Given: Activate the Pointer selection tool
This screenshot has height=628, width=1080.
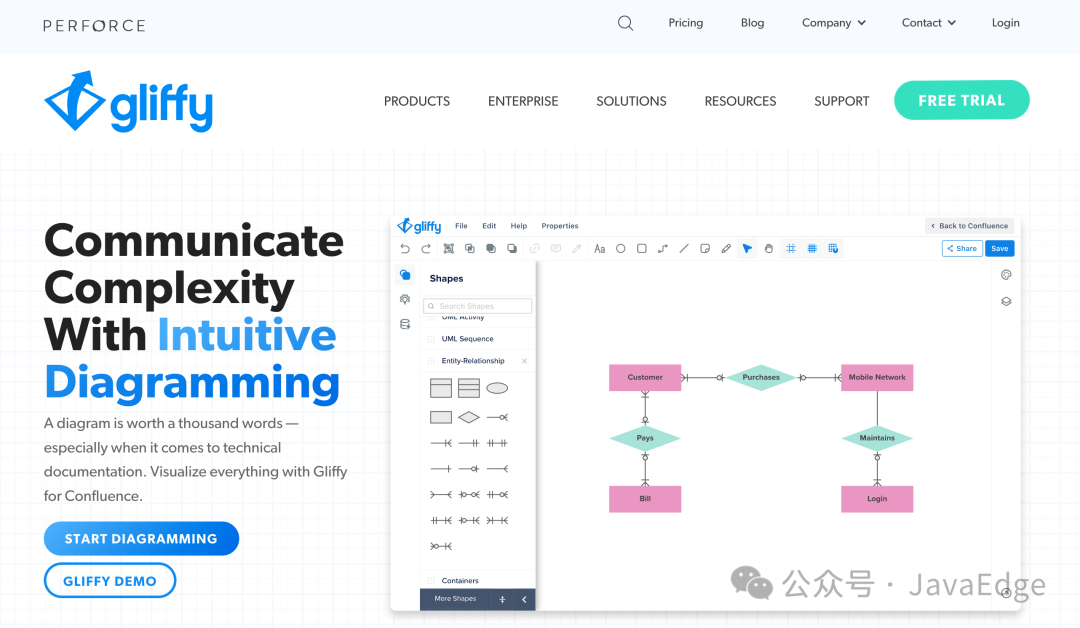Looking at the screenshot, I should tap(747, 249).
